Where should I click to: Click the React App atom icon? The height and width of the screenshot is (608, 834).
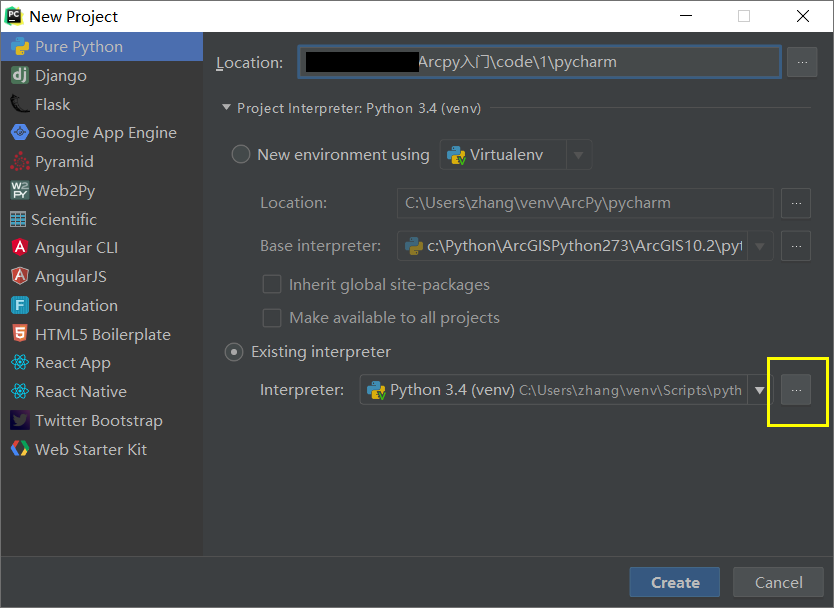click(20, 363)
